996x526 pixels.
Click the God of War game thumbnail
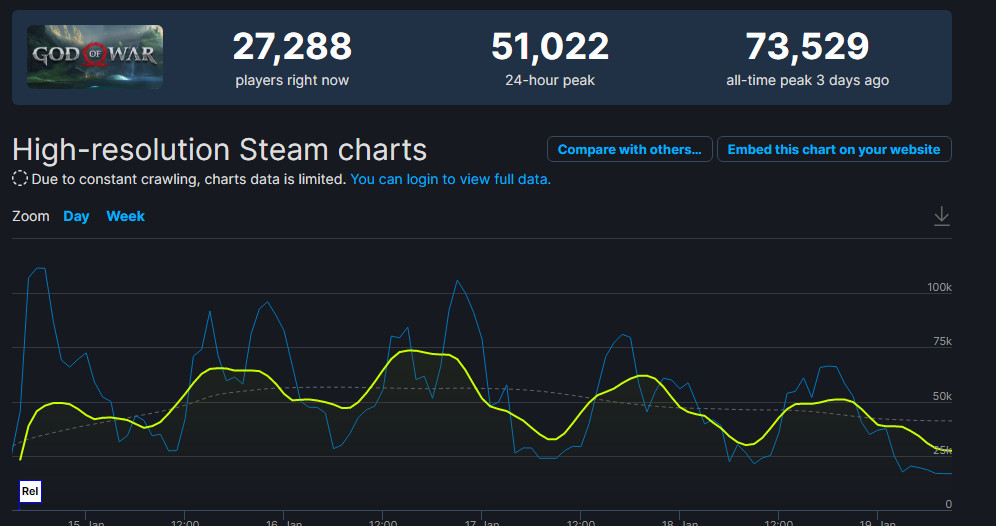coord(95,57)
